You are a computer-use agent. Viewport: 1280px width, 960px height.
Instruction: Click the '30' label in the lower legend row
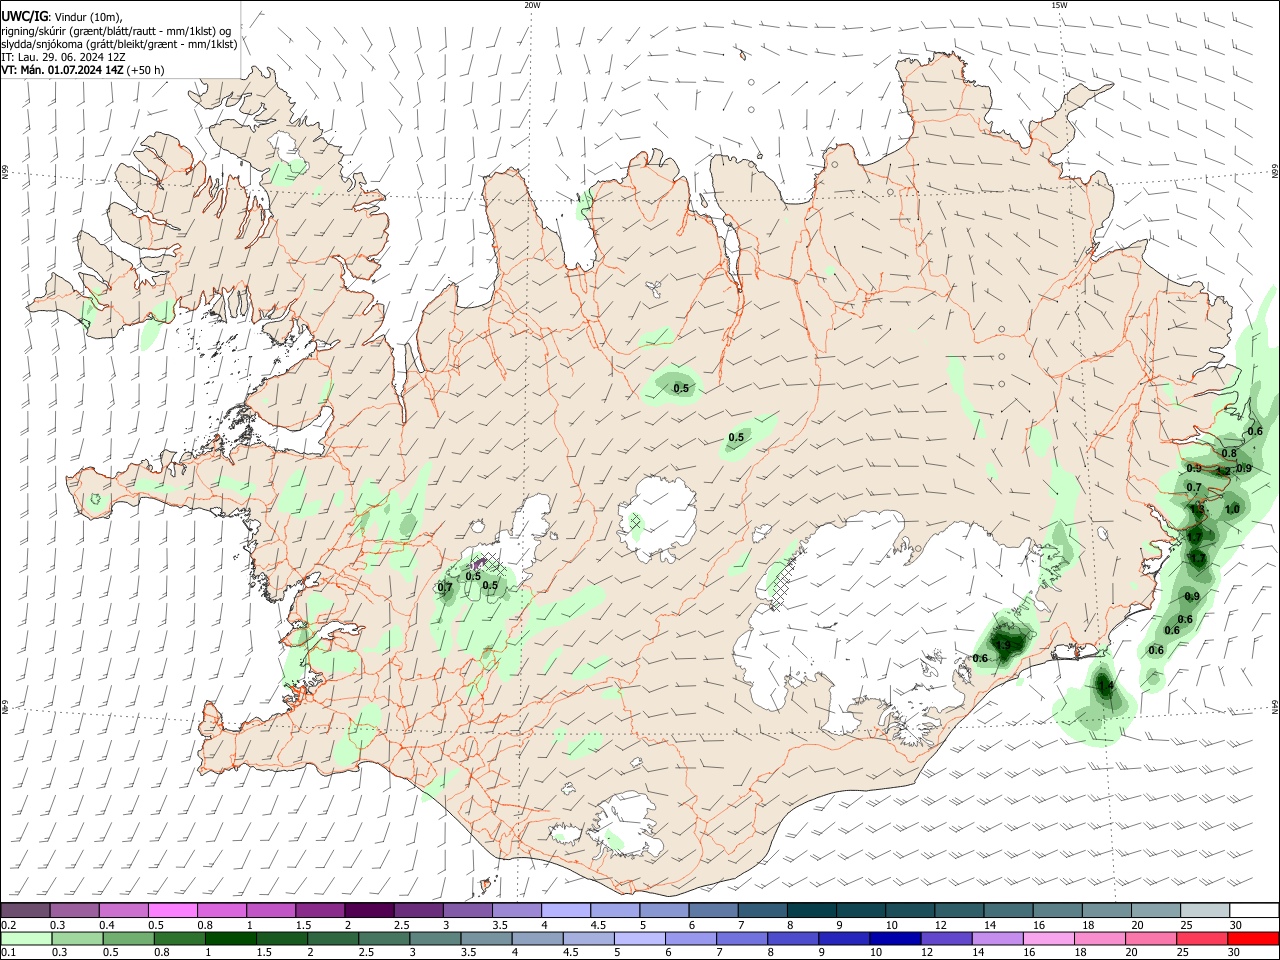[1233, 953]
